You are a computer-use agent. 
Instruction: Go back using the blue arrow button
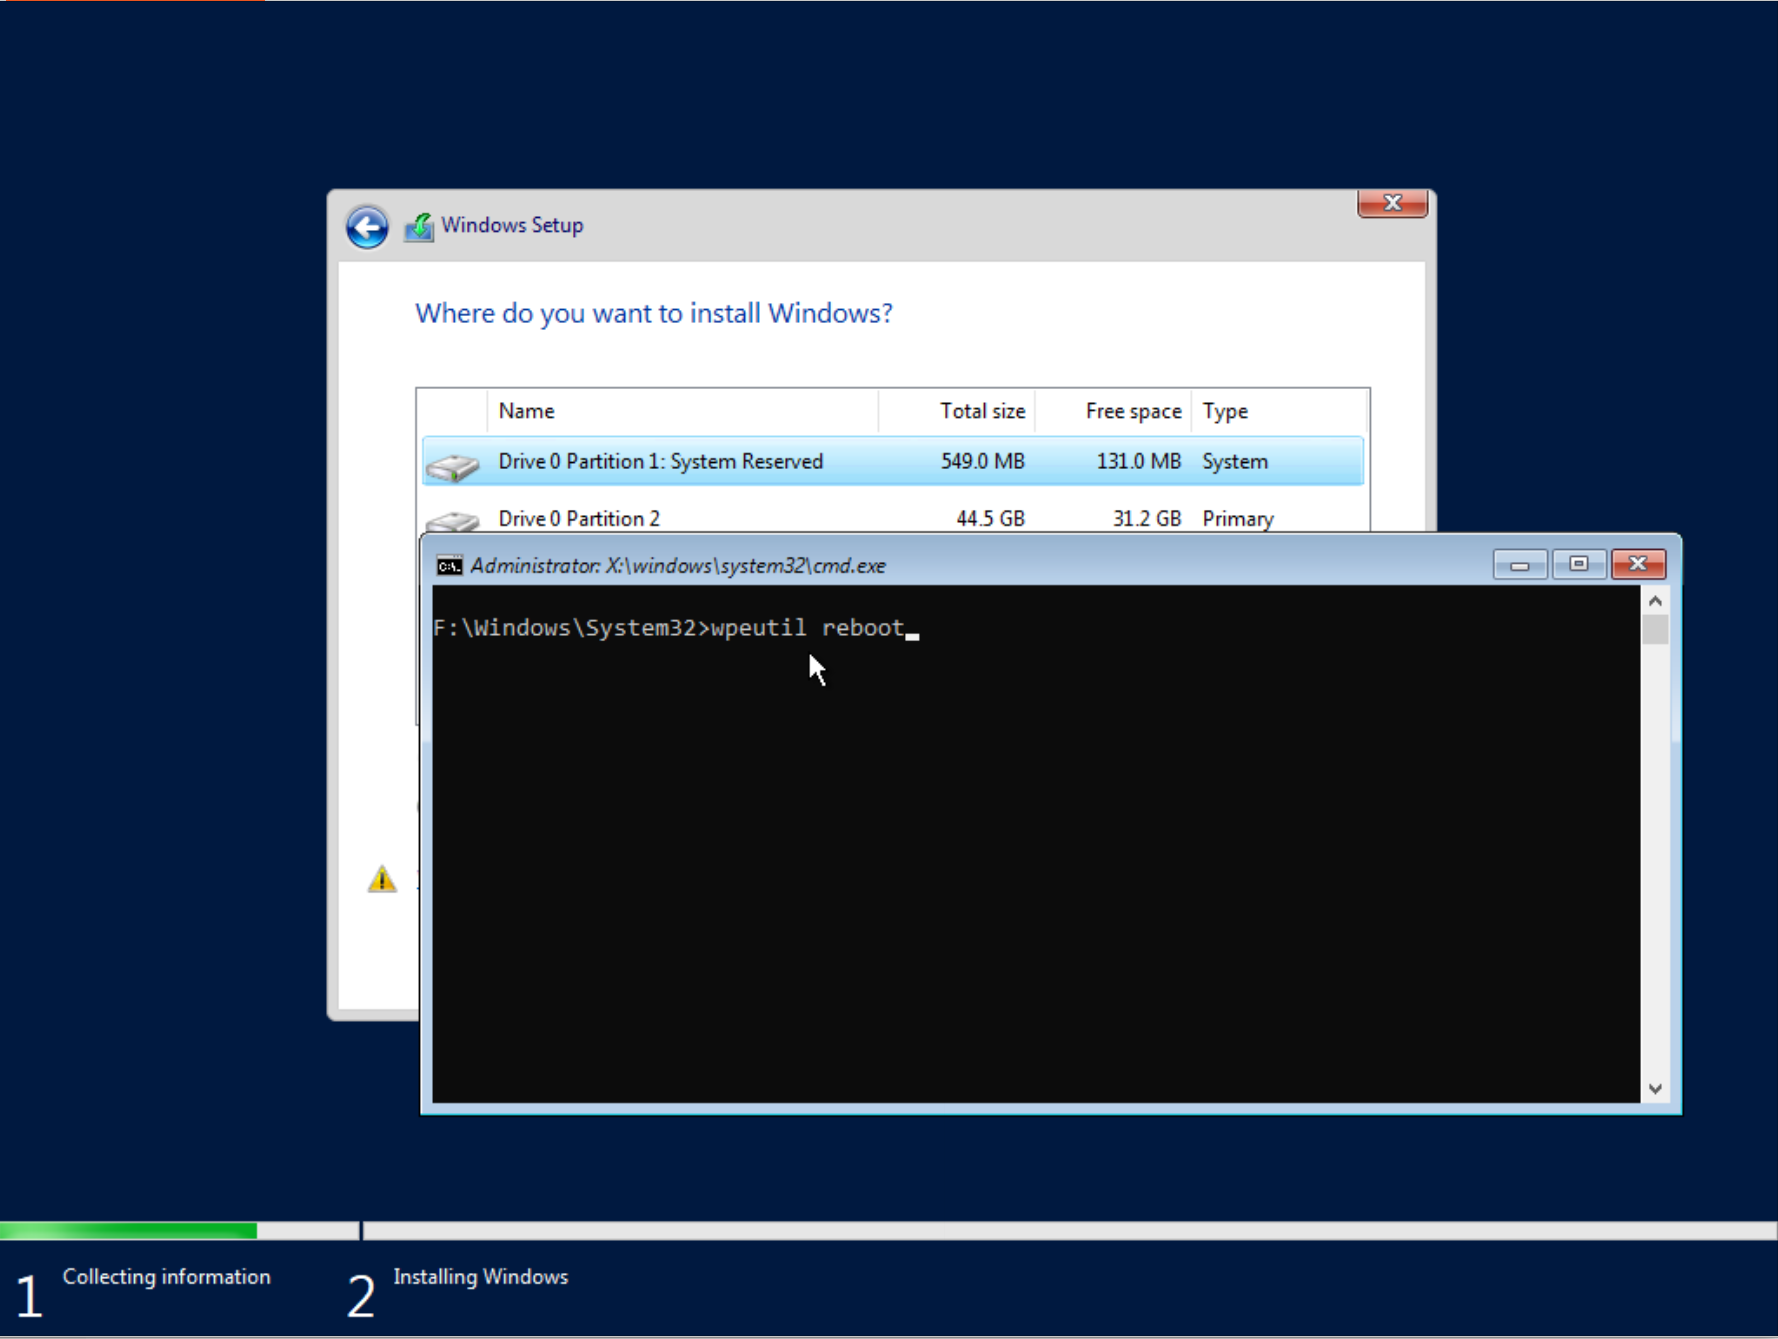tap(367, 227)
